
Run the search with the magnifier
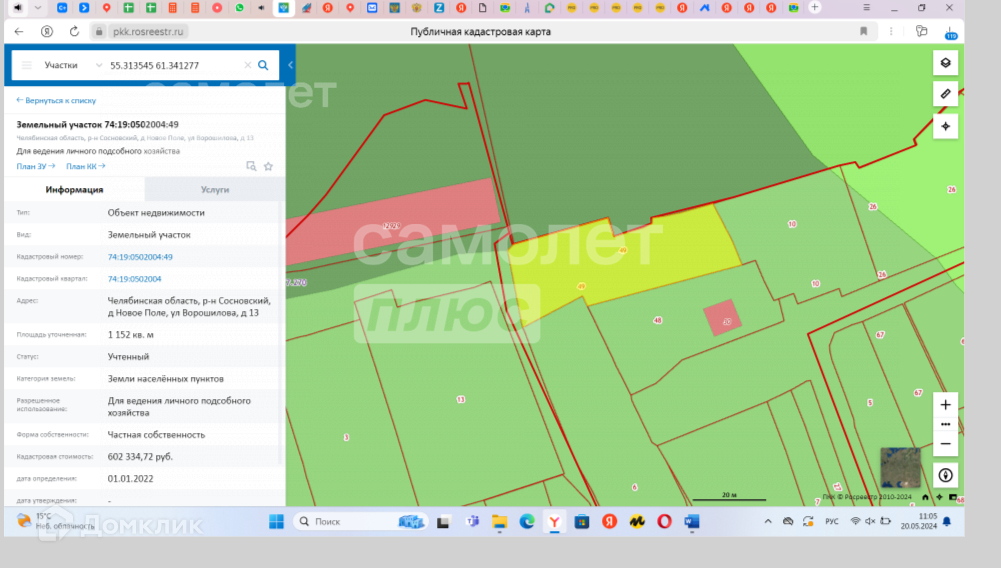263,65
